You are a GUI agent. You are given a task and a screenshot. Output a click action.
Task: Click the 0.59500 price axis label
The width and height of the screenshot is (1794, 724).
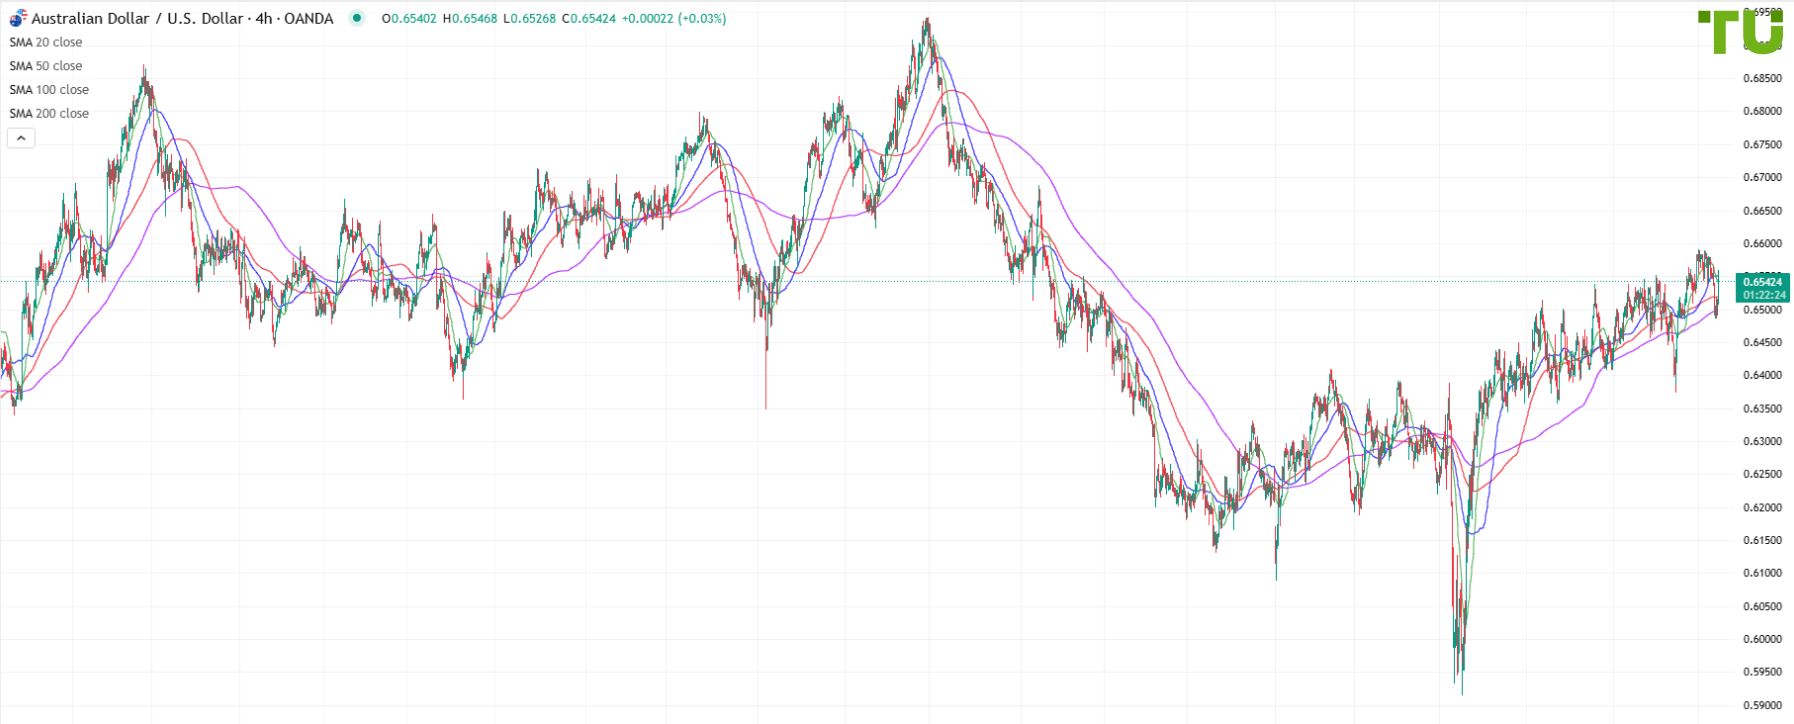[1763, 672]
